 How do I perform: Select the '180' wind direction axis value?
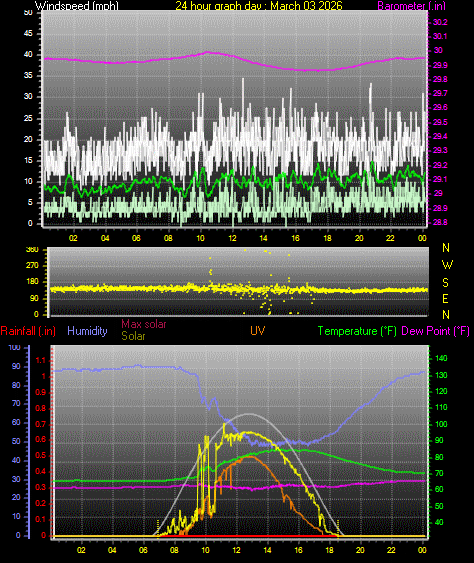tap(32, 282)
